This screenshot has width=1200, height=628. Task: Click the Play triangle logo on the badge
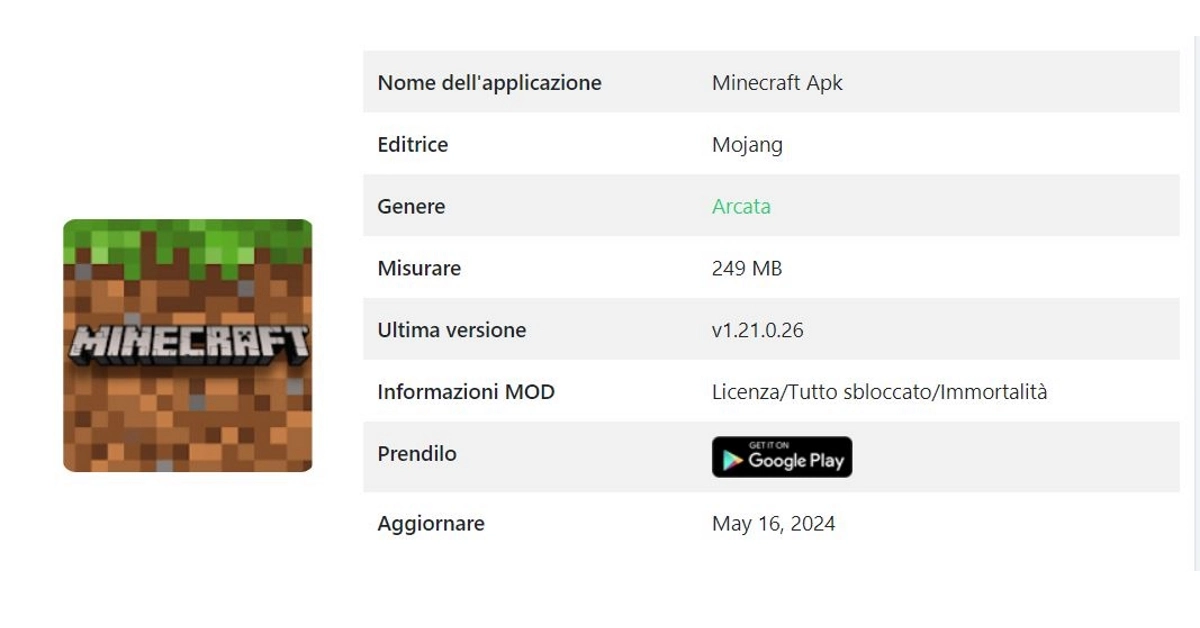[x=733, y=460]
